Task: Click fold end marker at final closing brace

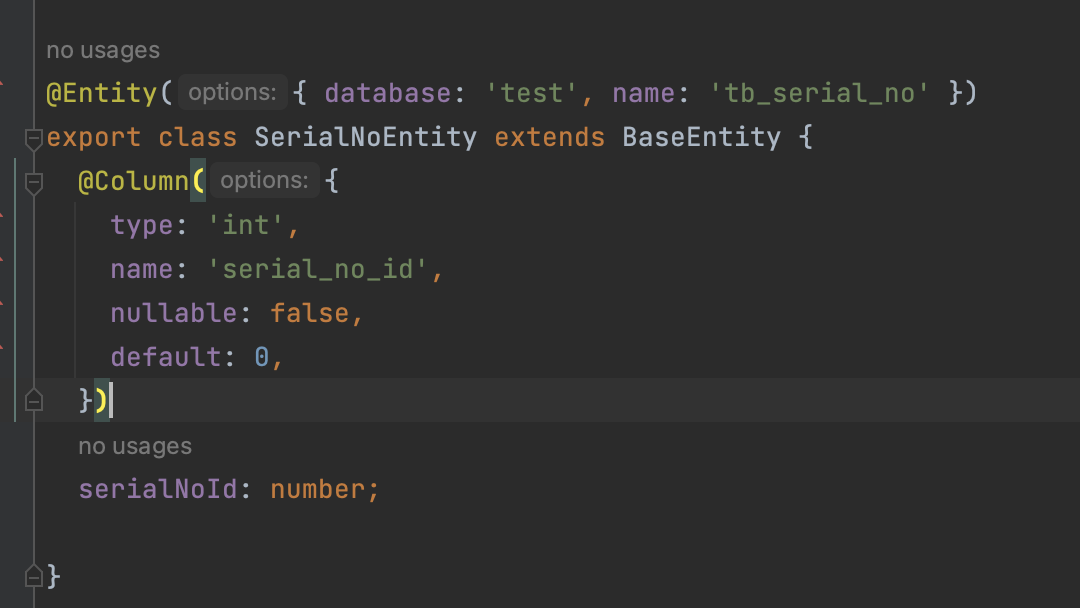Action: pyautogui.click(x=33, y=576)
